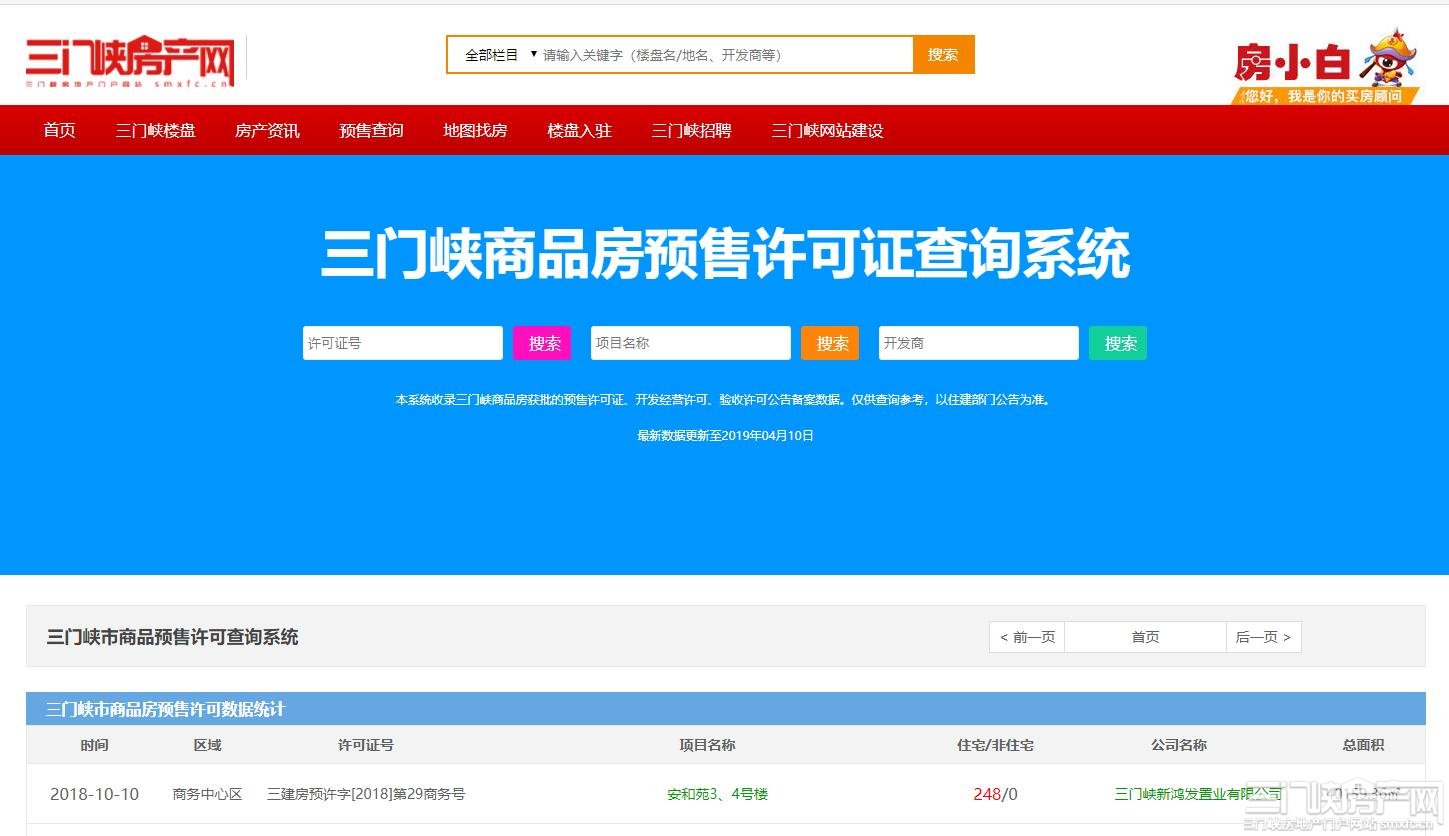Select 预售查询 in the navigation bar

371,130
